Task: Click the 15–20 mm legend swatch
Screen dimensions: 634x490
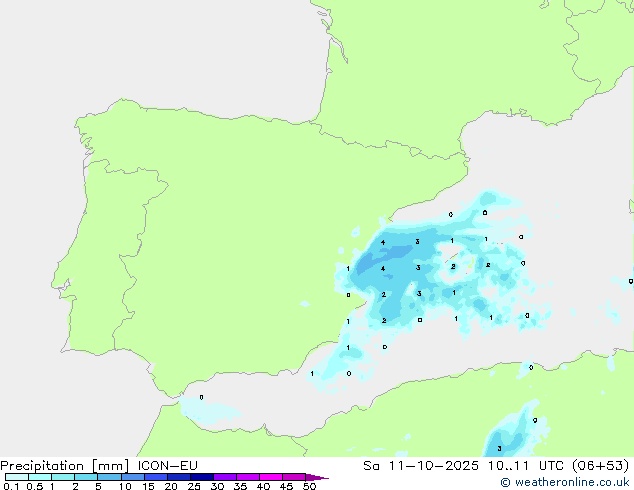Action: [156, 477]
